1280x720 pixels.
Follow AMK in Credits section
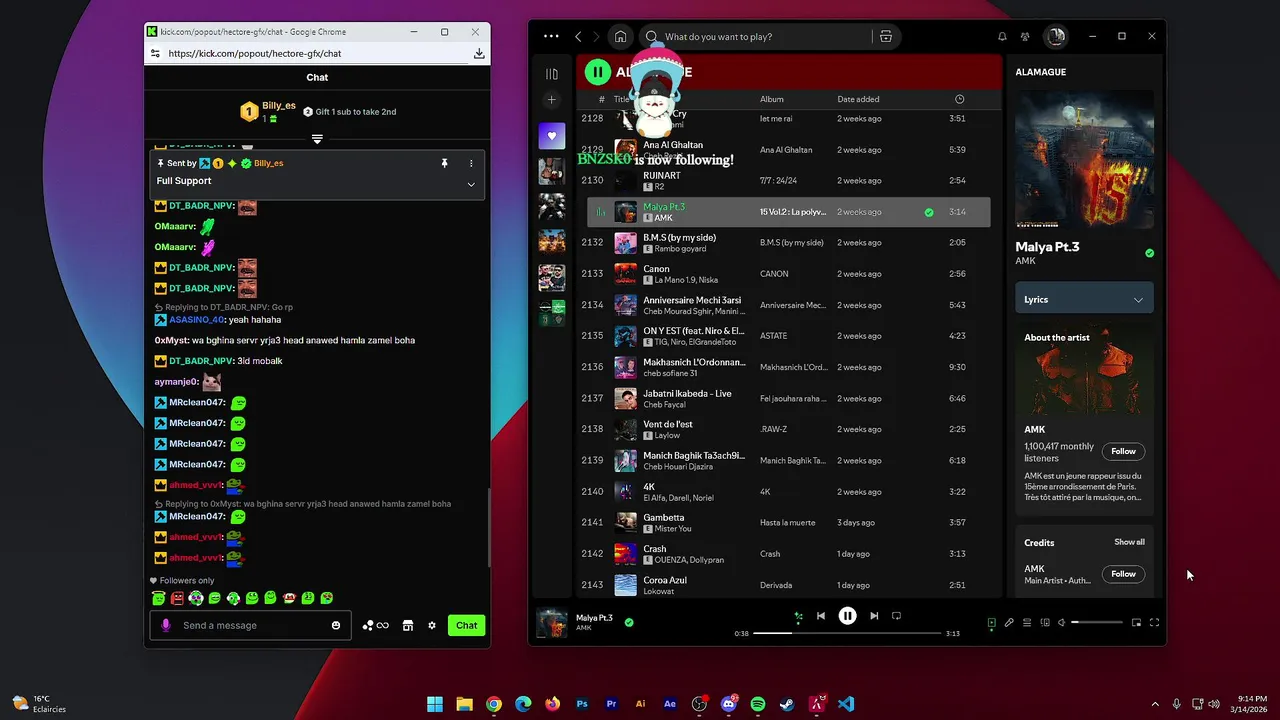click(1123, 574)
